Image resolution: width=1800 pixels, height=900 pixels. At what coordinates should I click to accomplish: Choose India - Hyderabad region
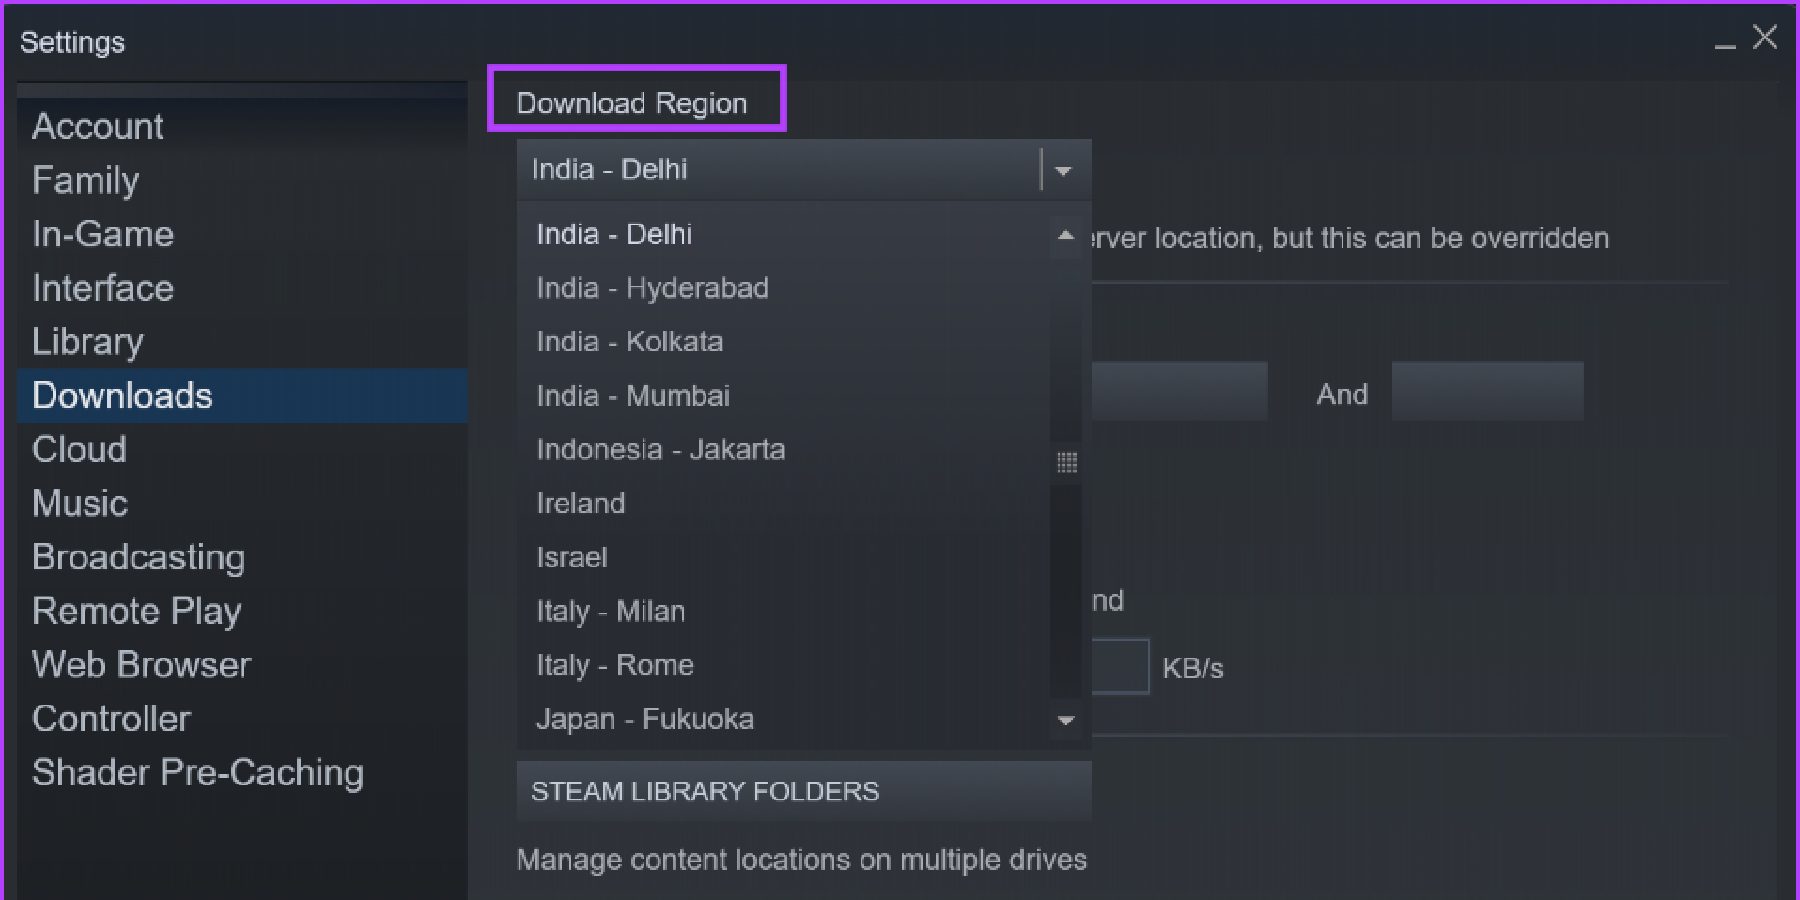click(x=783, y=288)
